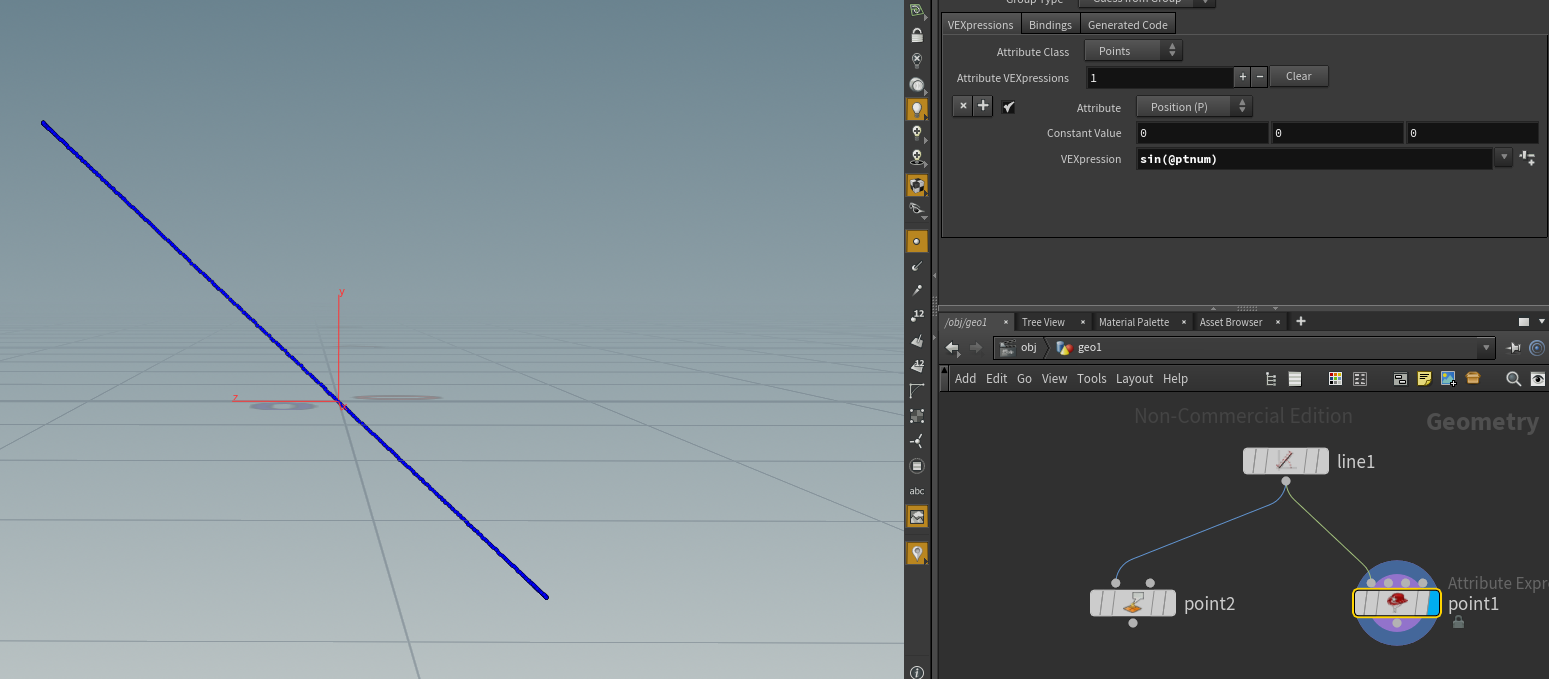
Task: Toggle the display points icon in viewport sidebar
Action: pos(917,241)
